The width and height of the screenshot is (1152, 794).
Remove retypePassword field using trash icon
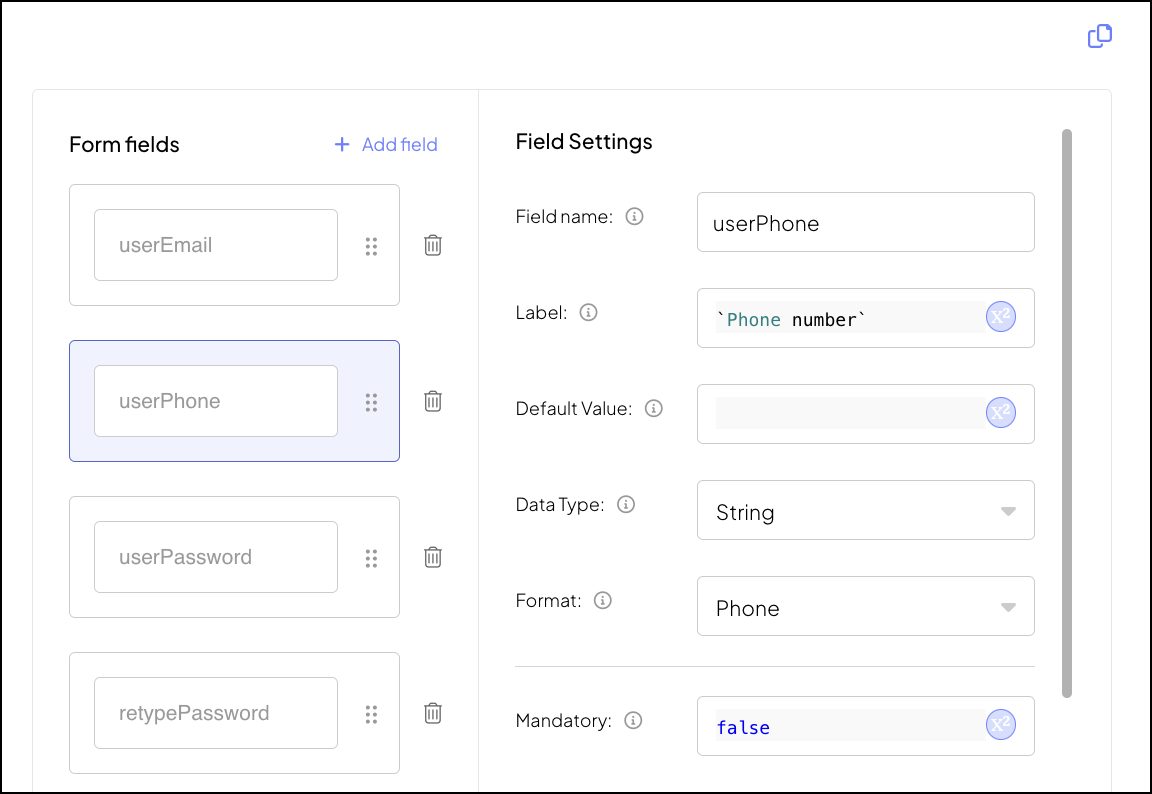pos(433,713)
